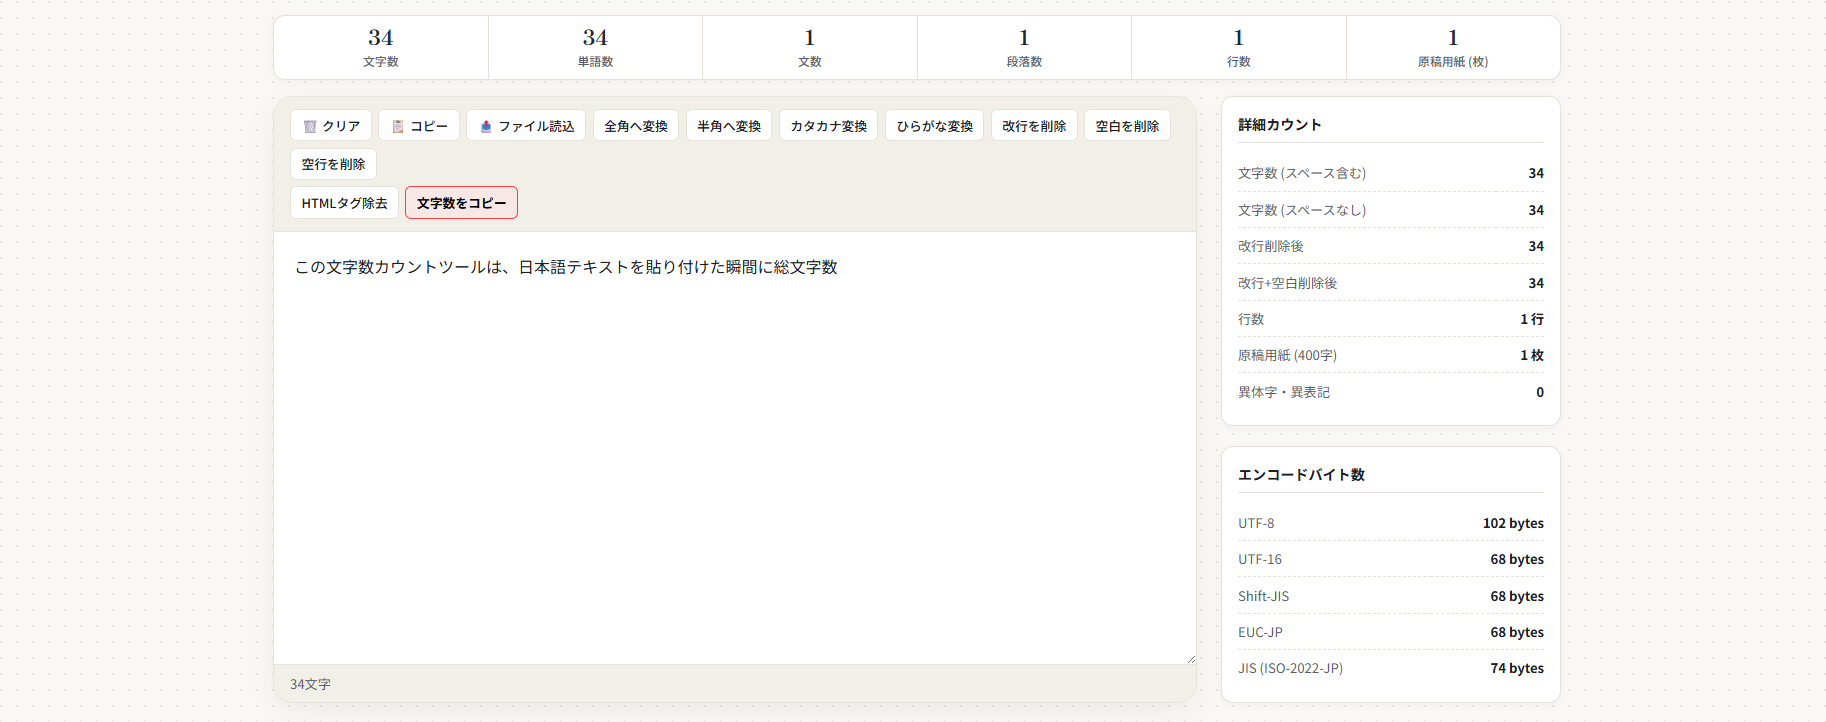Convert text with 全角へ変換 button
The height and width of the screenshot is (722, 1826).
636,126
